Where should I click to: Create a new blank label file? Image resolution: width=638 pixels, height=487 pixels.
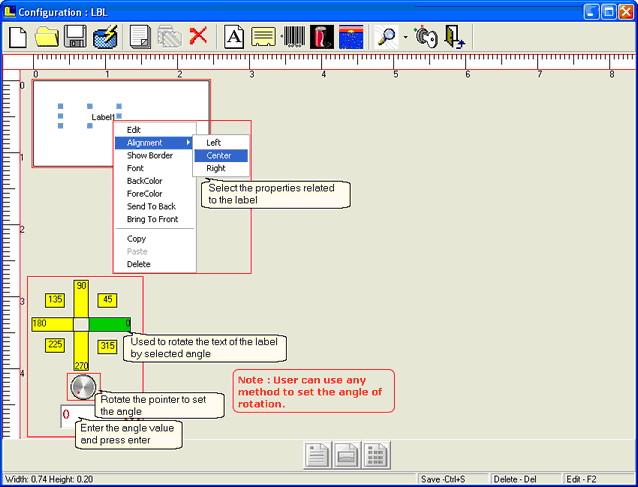(x=18, y=37)
